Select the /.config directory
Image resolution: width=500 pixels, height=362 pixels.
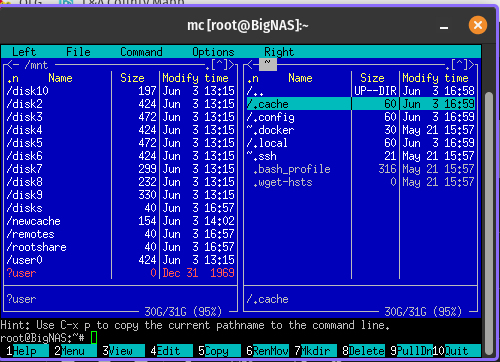(x=361, y=117)
